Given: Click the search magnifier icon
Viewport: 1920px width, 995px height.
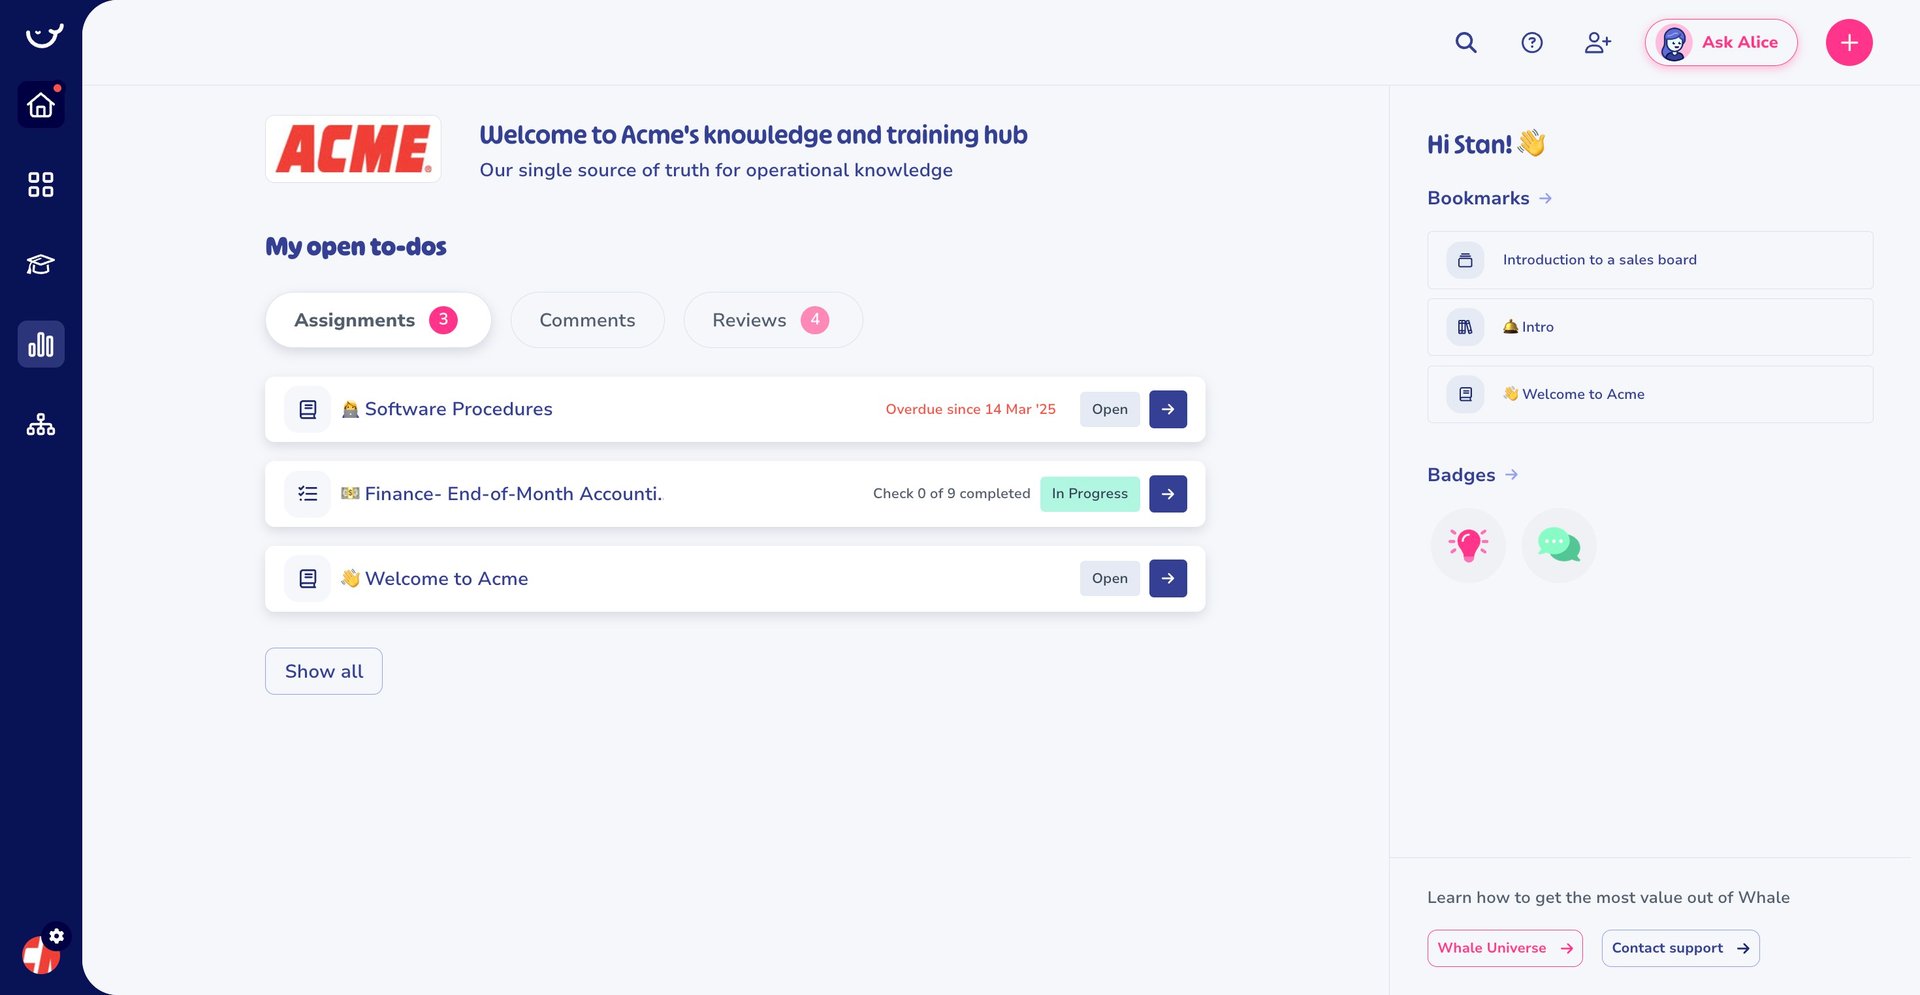Looking at the screenshot, I should [1466, 43].
